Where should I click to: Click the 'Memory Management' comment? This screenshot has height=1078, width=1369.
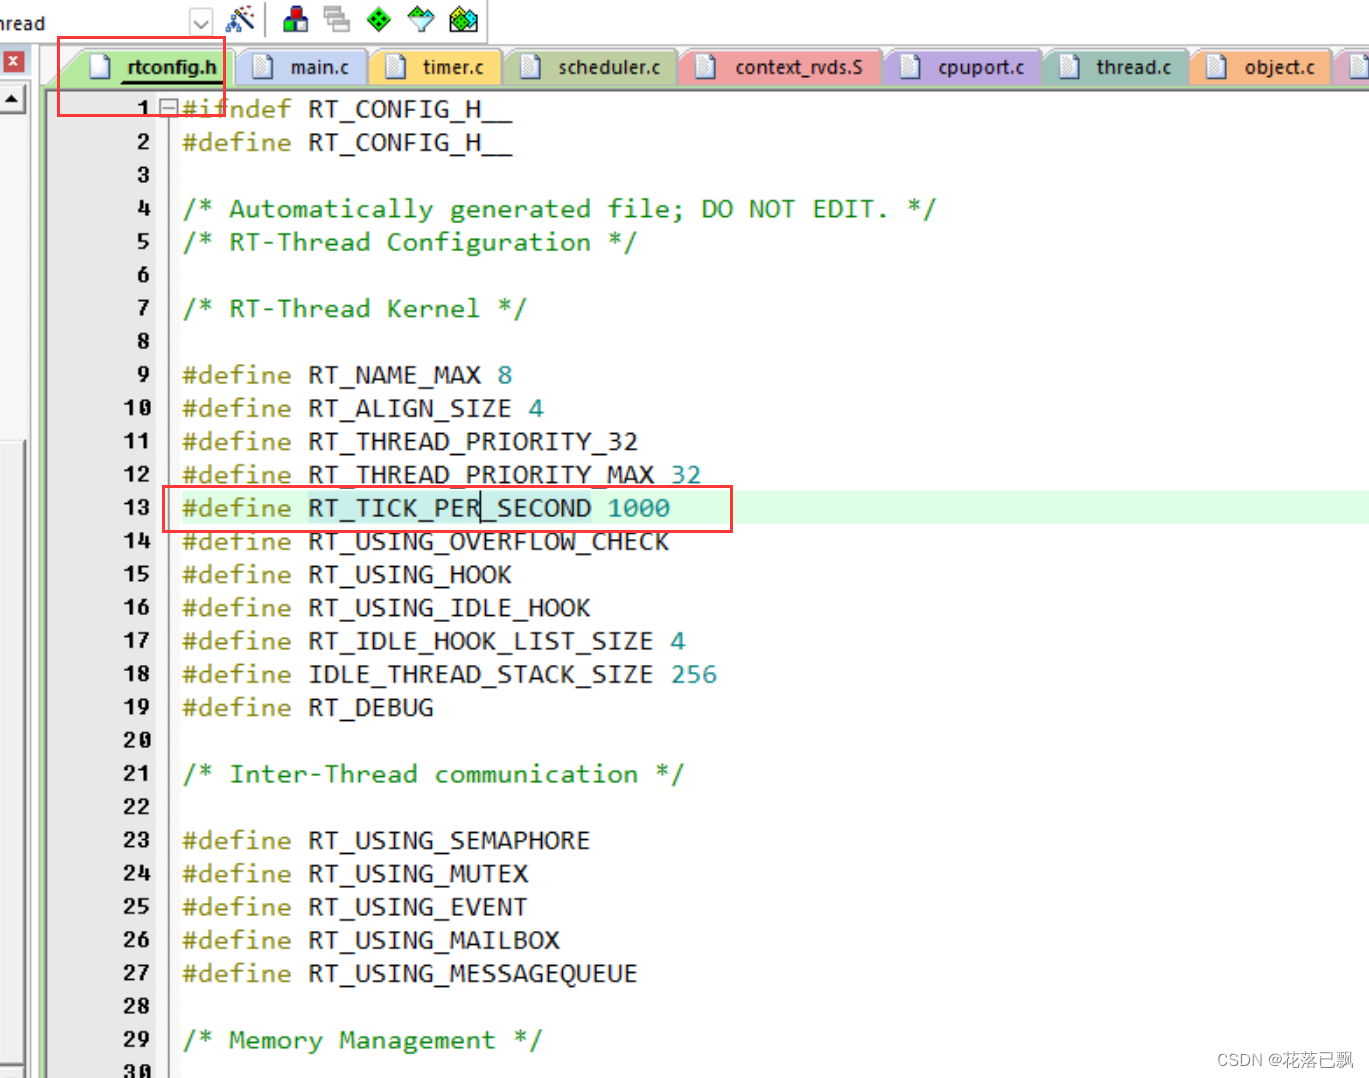coord(362,1040)
